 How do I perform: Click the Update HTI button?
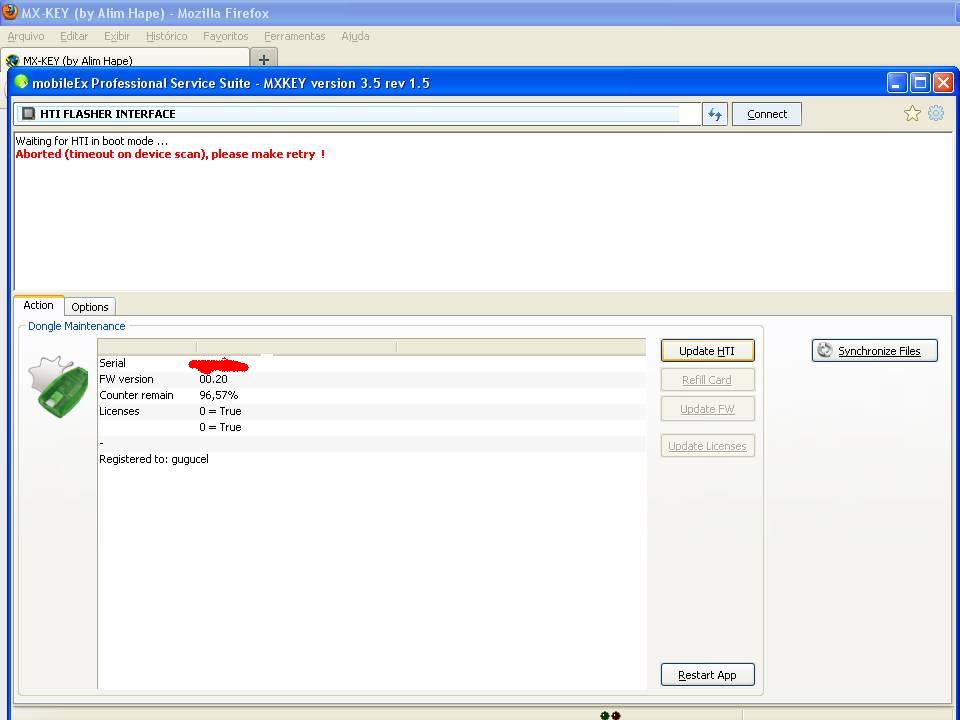(707, 351)
